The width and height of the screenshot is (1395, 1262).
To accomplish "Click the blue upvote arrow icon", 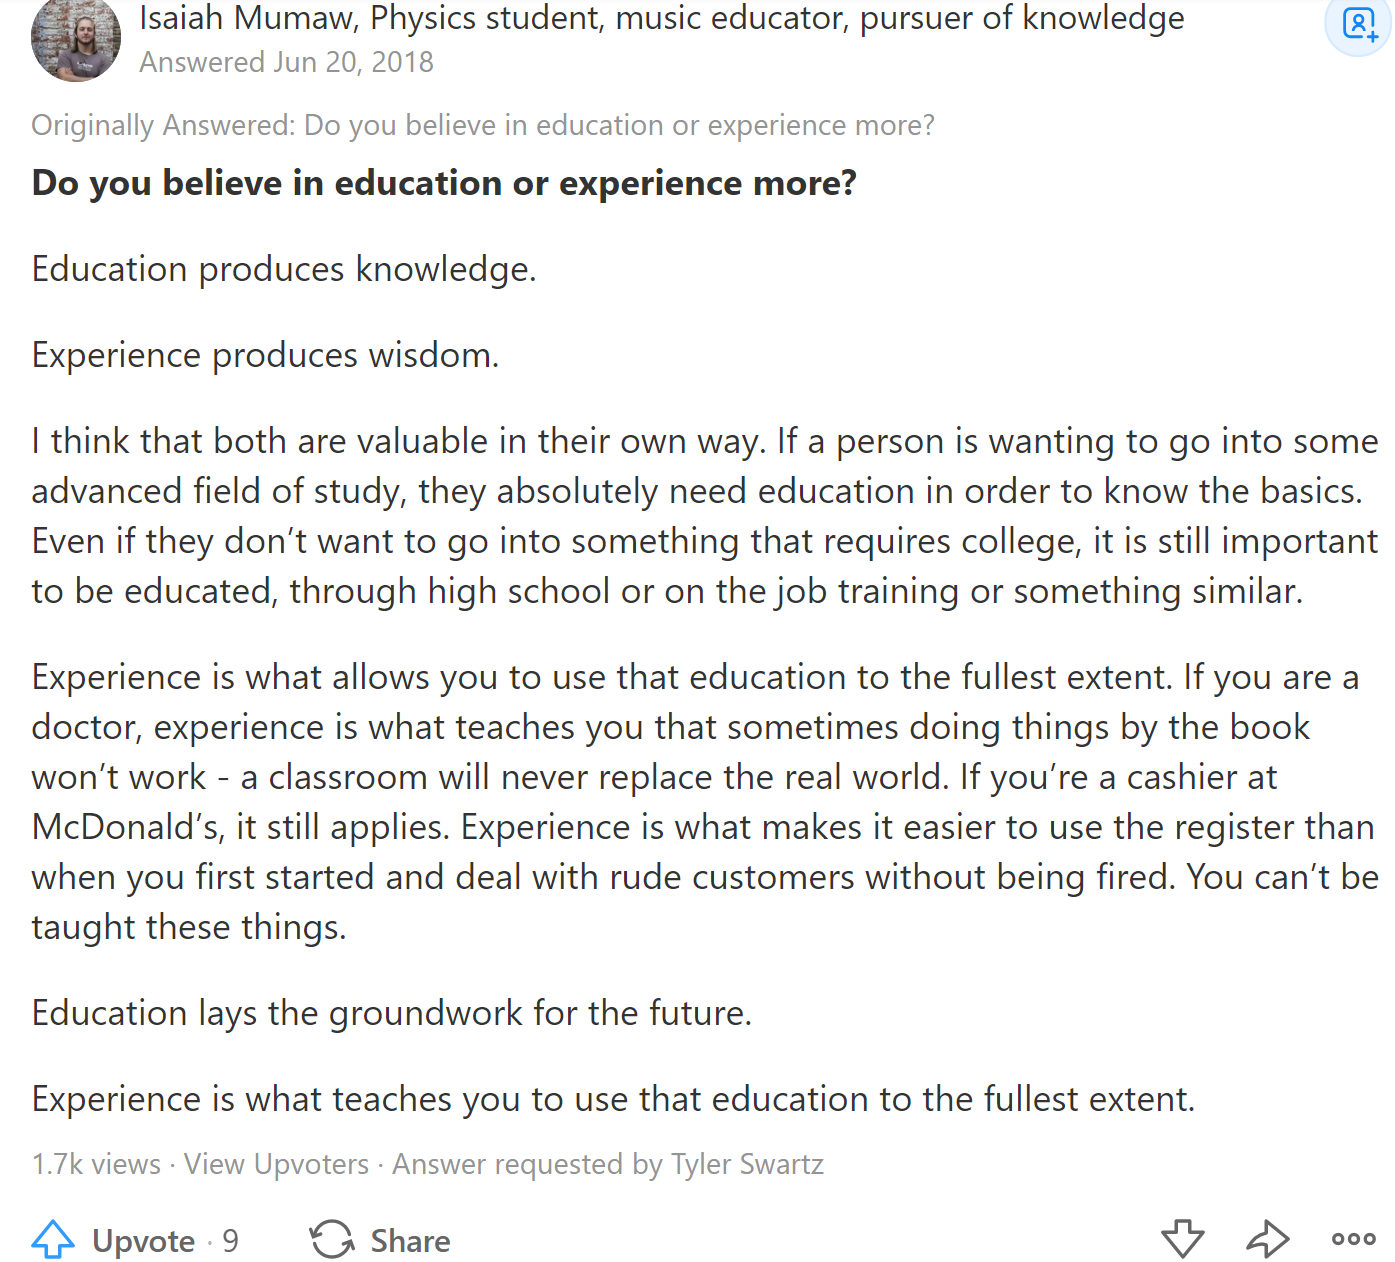I will point(53,1240).
